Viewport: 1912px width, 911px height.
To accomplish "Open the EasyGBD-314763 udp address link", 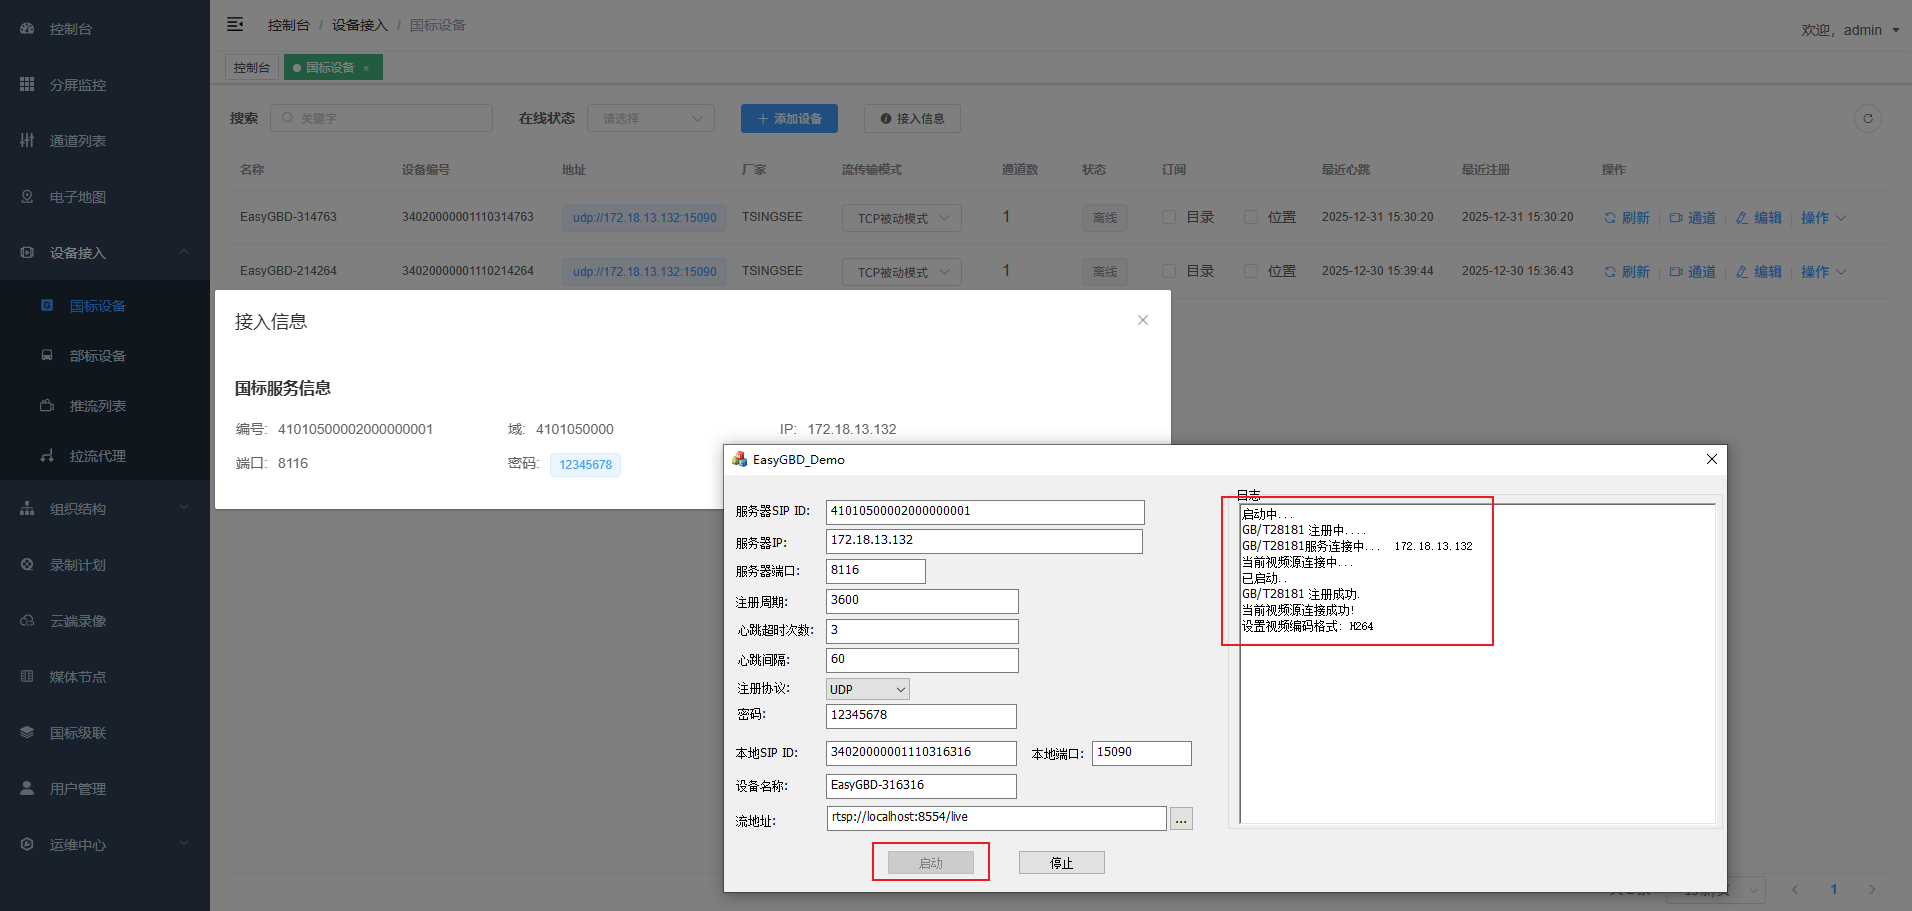I will coord(645,218).
